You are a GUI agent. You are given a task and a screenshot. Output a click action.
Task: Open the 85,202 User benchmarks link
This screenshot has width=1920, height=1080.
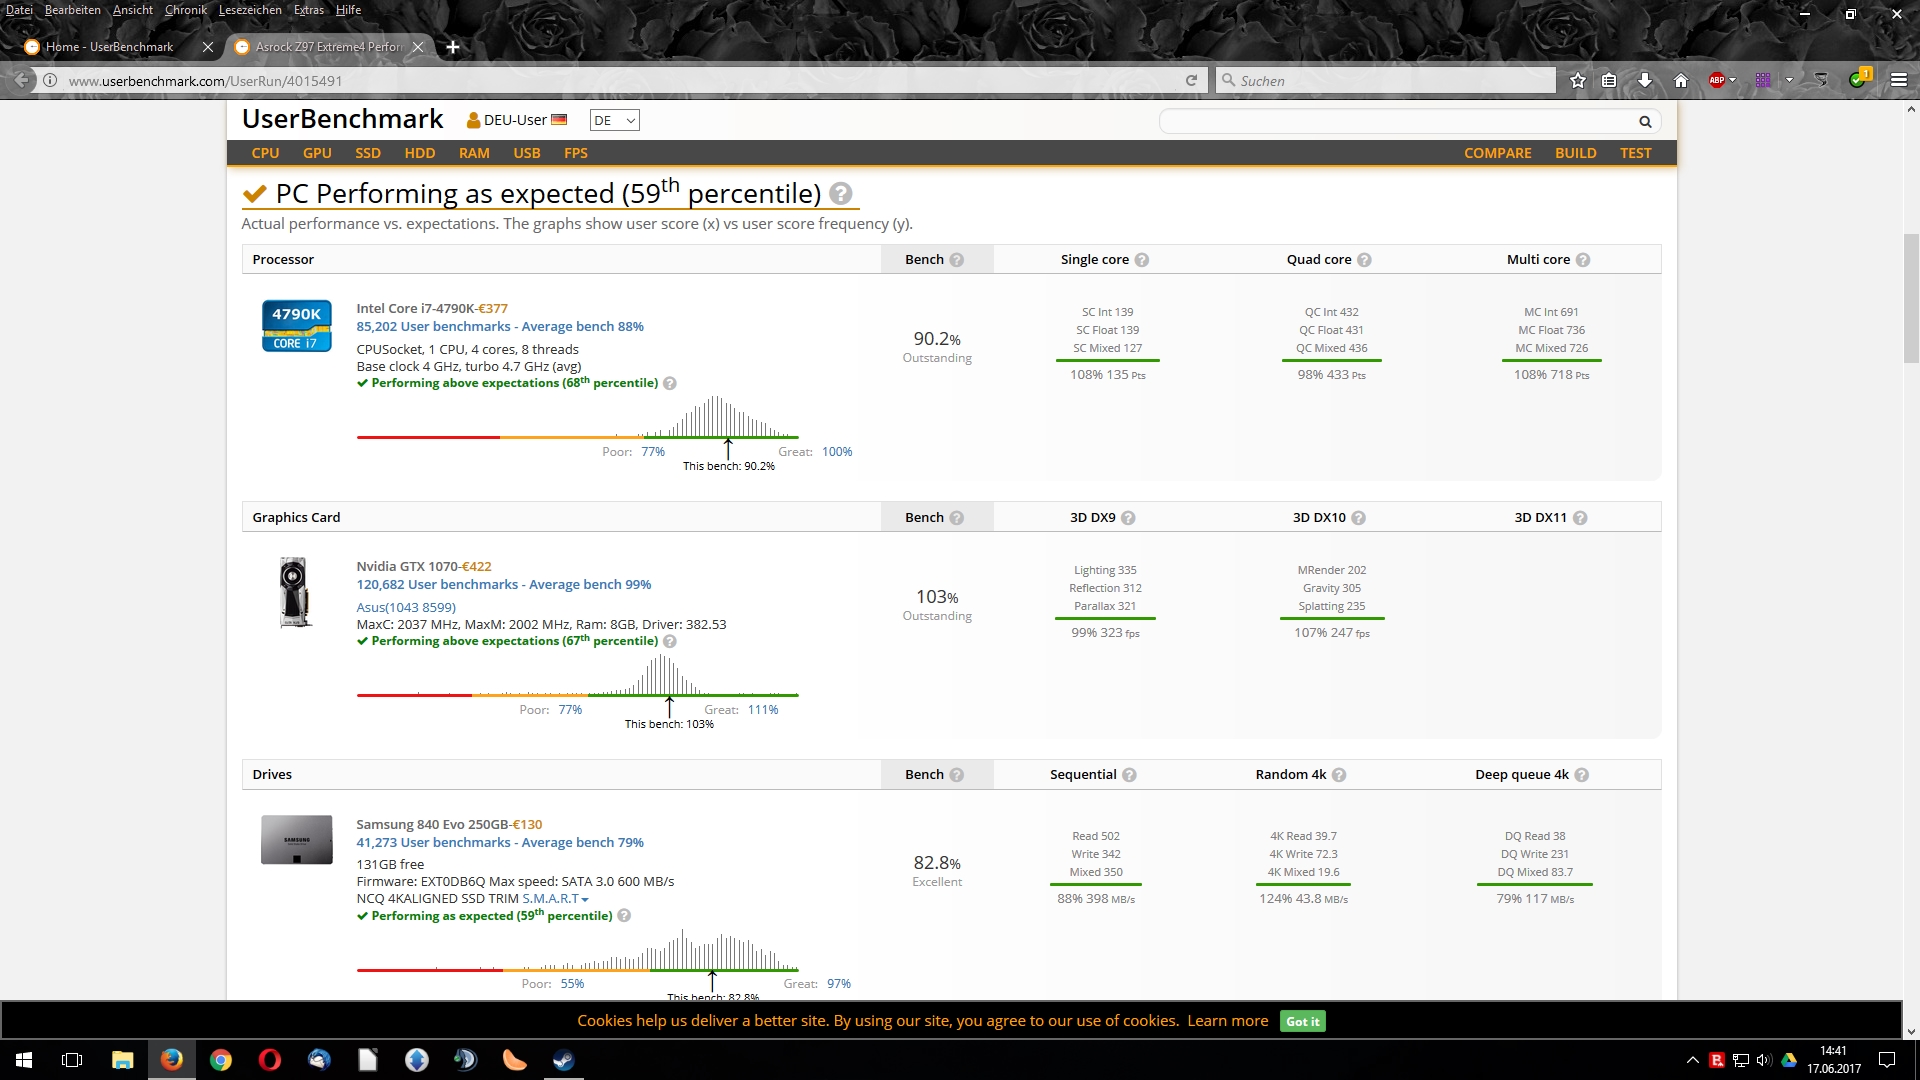[433, 327]
